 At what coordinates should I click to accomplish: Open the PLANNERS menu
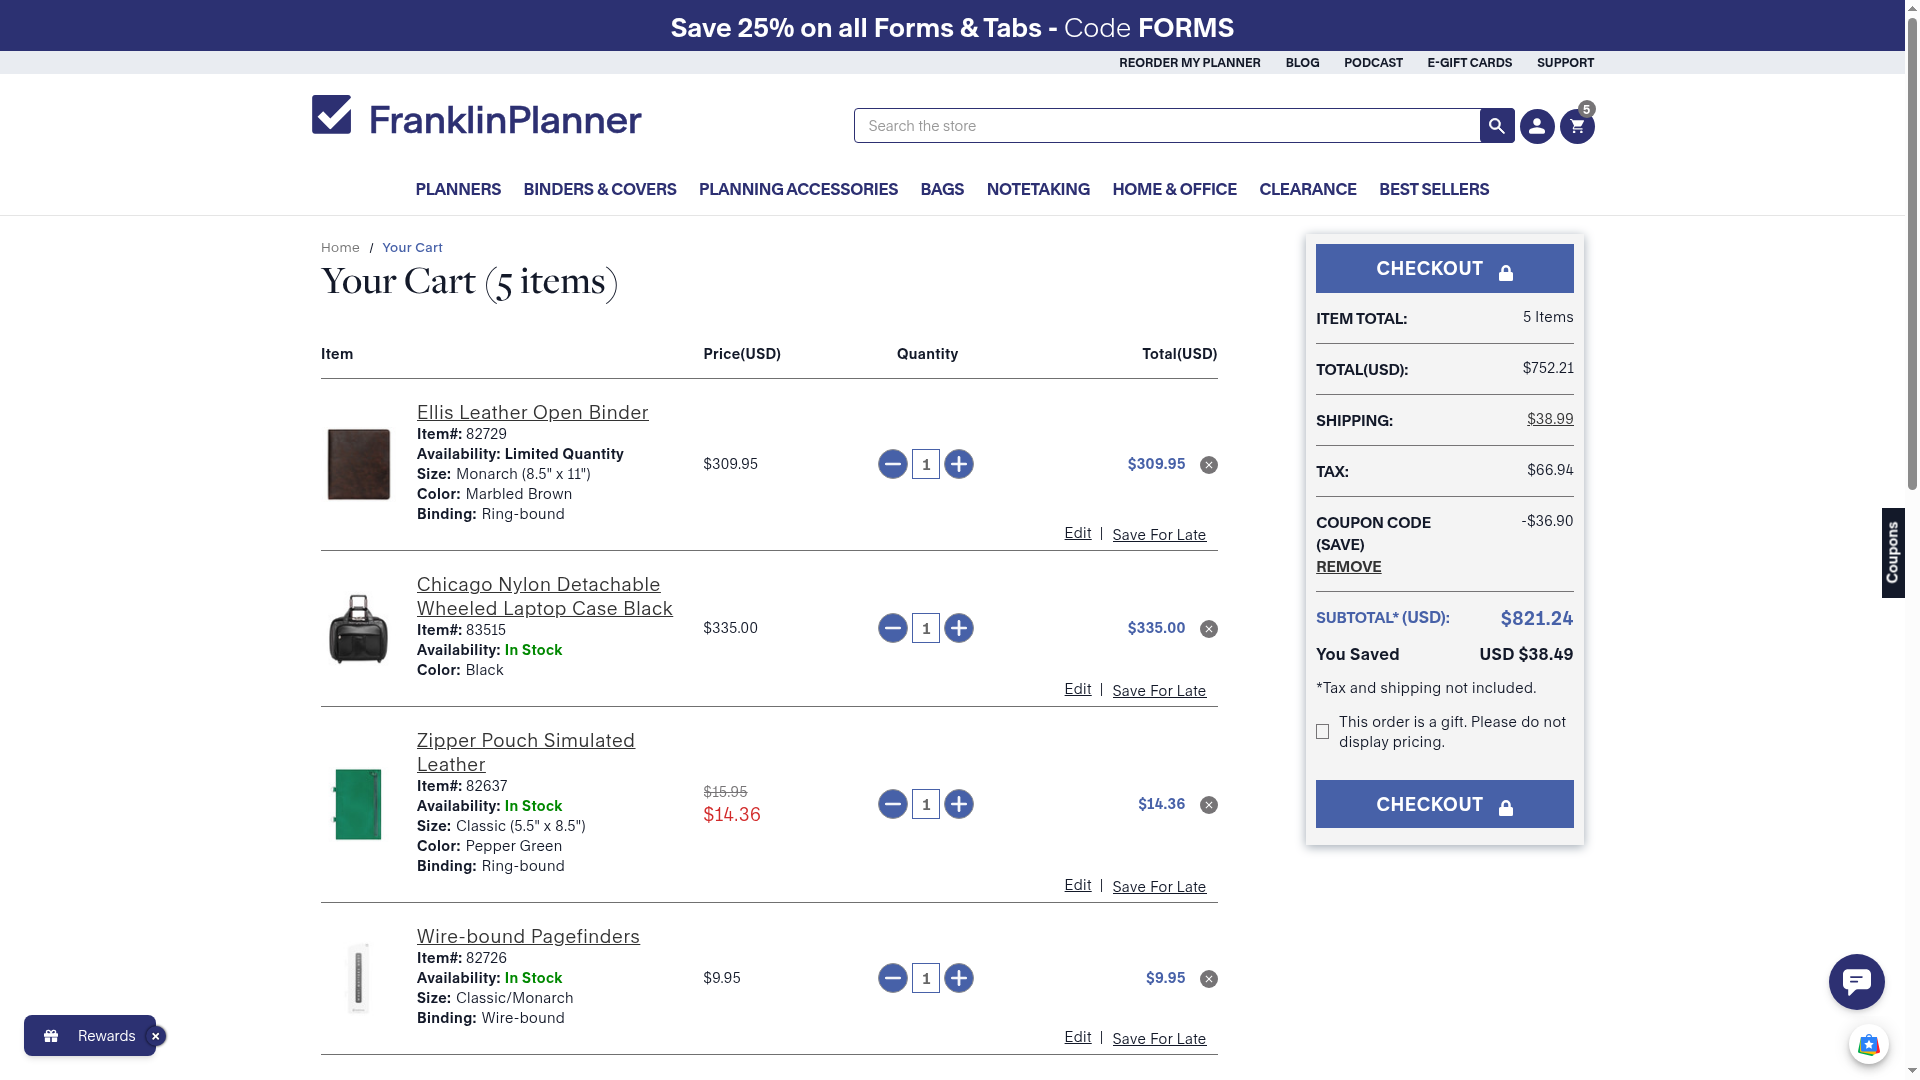(457, 189)
